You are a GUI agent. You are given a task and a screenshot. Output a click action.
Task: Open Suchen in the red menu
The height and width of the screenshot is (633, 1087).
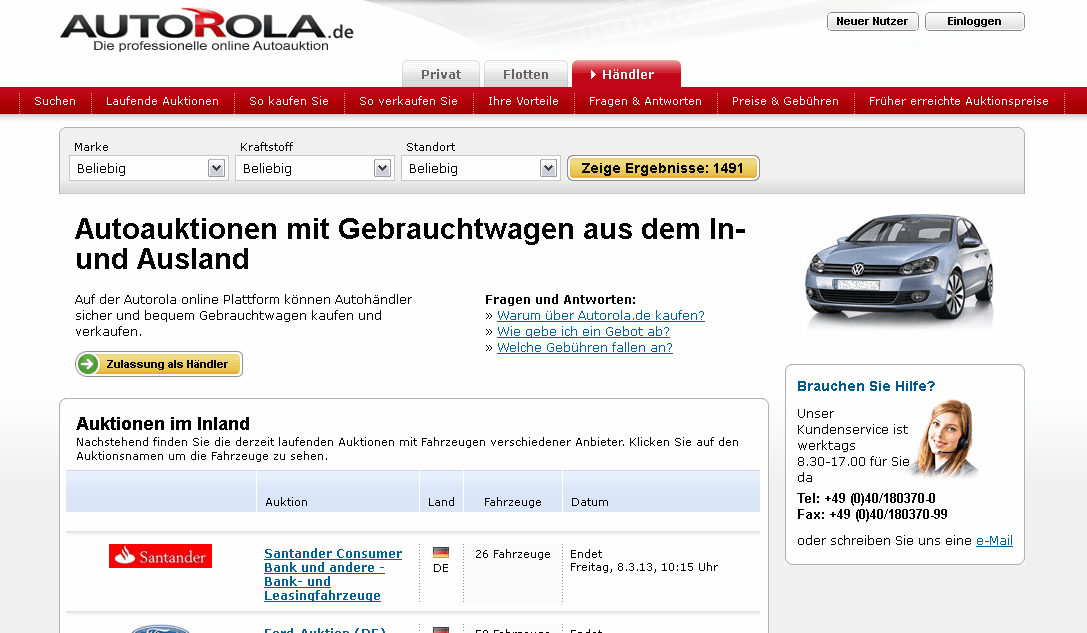coord(55,101)
